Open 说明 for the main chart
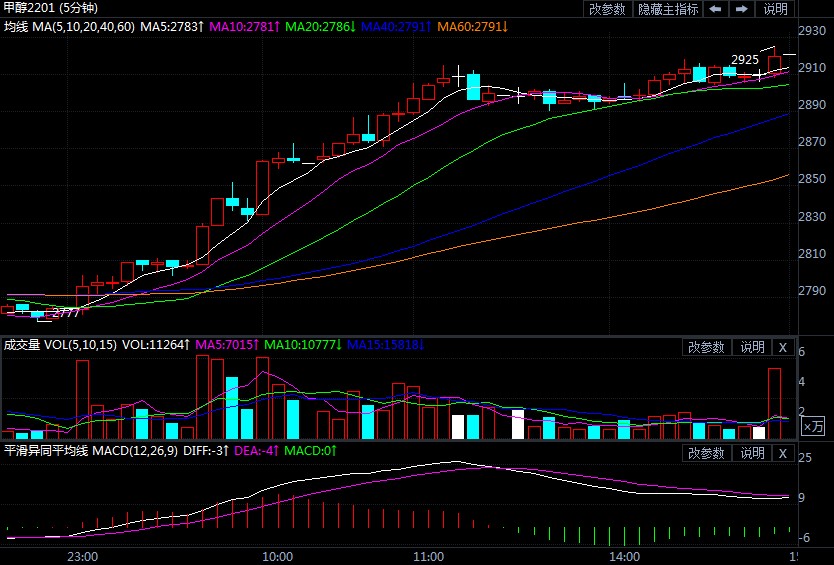Viewport: 834px width, 565px height. pos(776,9)
